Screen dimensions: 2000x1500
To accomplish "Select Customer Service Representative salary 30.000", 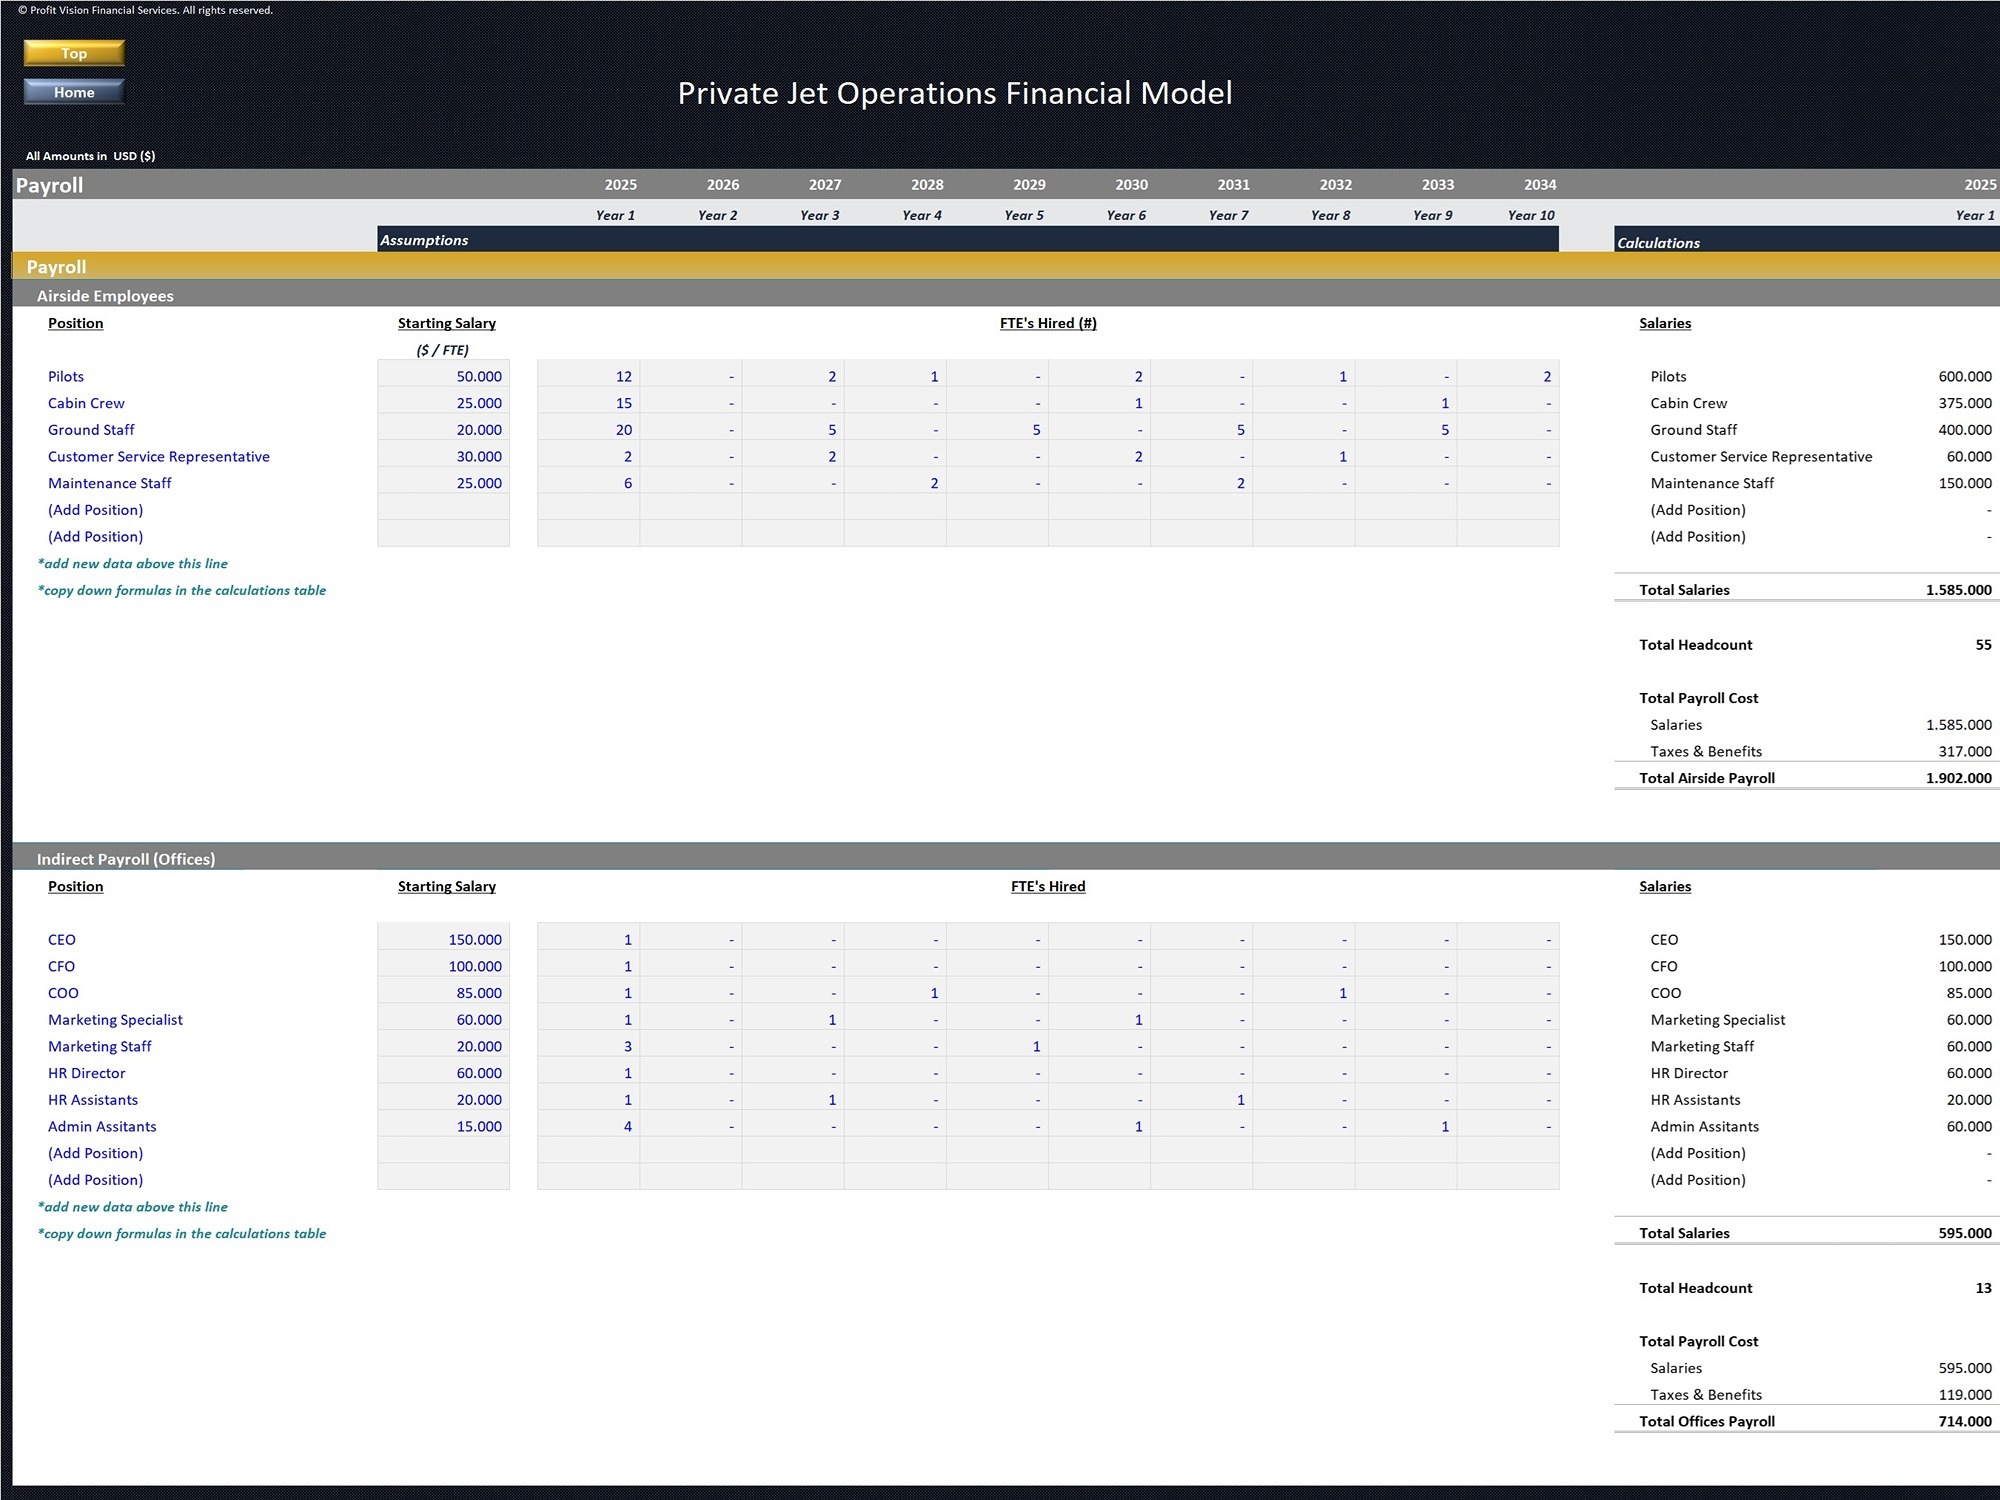I will coord(443,456).
